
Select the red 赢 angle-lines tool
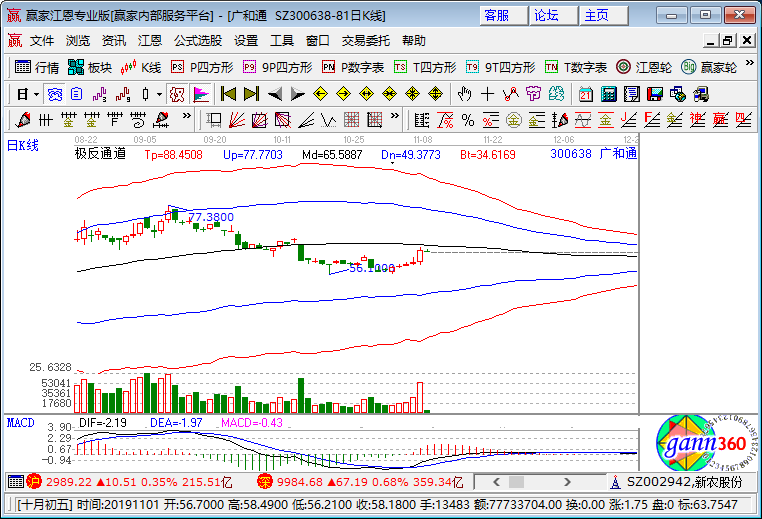(720, 120)
